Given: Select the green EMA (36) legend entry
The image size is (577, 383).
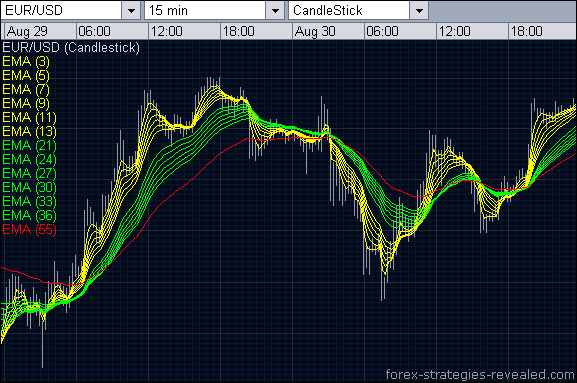Looking at the screenshot, I should click(29, 215).
